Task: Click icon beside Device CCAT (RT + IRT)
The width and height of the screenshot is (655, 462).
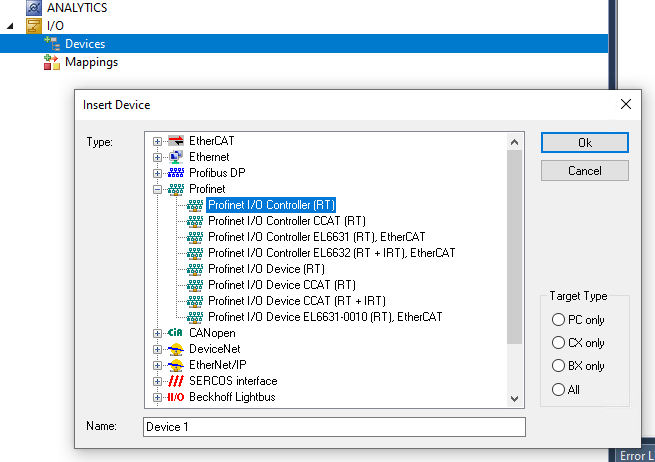Action: [x=195, y=301]
